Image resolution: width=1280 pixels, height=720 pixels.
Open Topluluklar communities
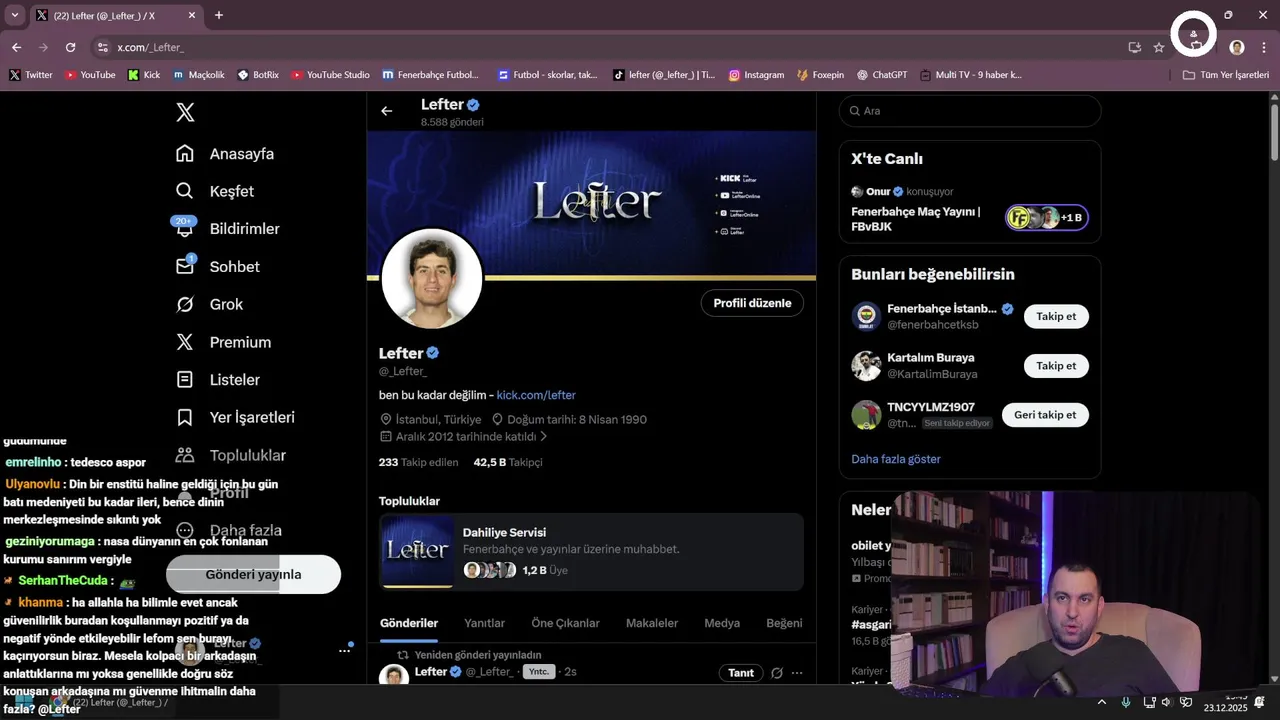pos(231,455)
